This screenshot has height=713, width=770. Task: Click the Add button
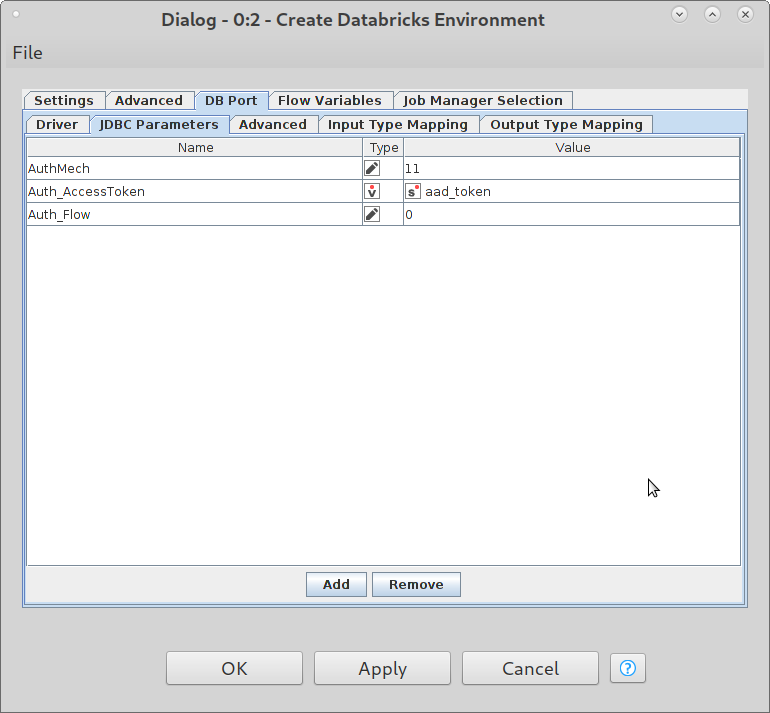click(336, 584)
